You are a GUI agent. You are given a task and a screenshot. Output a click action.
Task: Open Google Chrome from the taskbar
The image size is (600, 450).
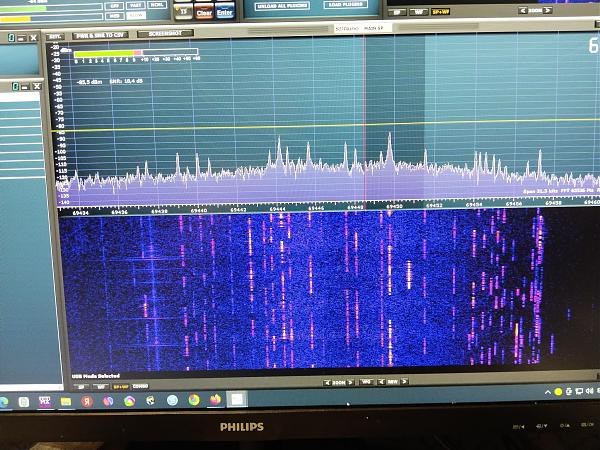point(193,401)
